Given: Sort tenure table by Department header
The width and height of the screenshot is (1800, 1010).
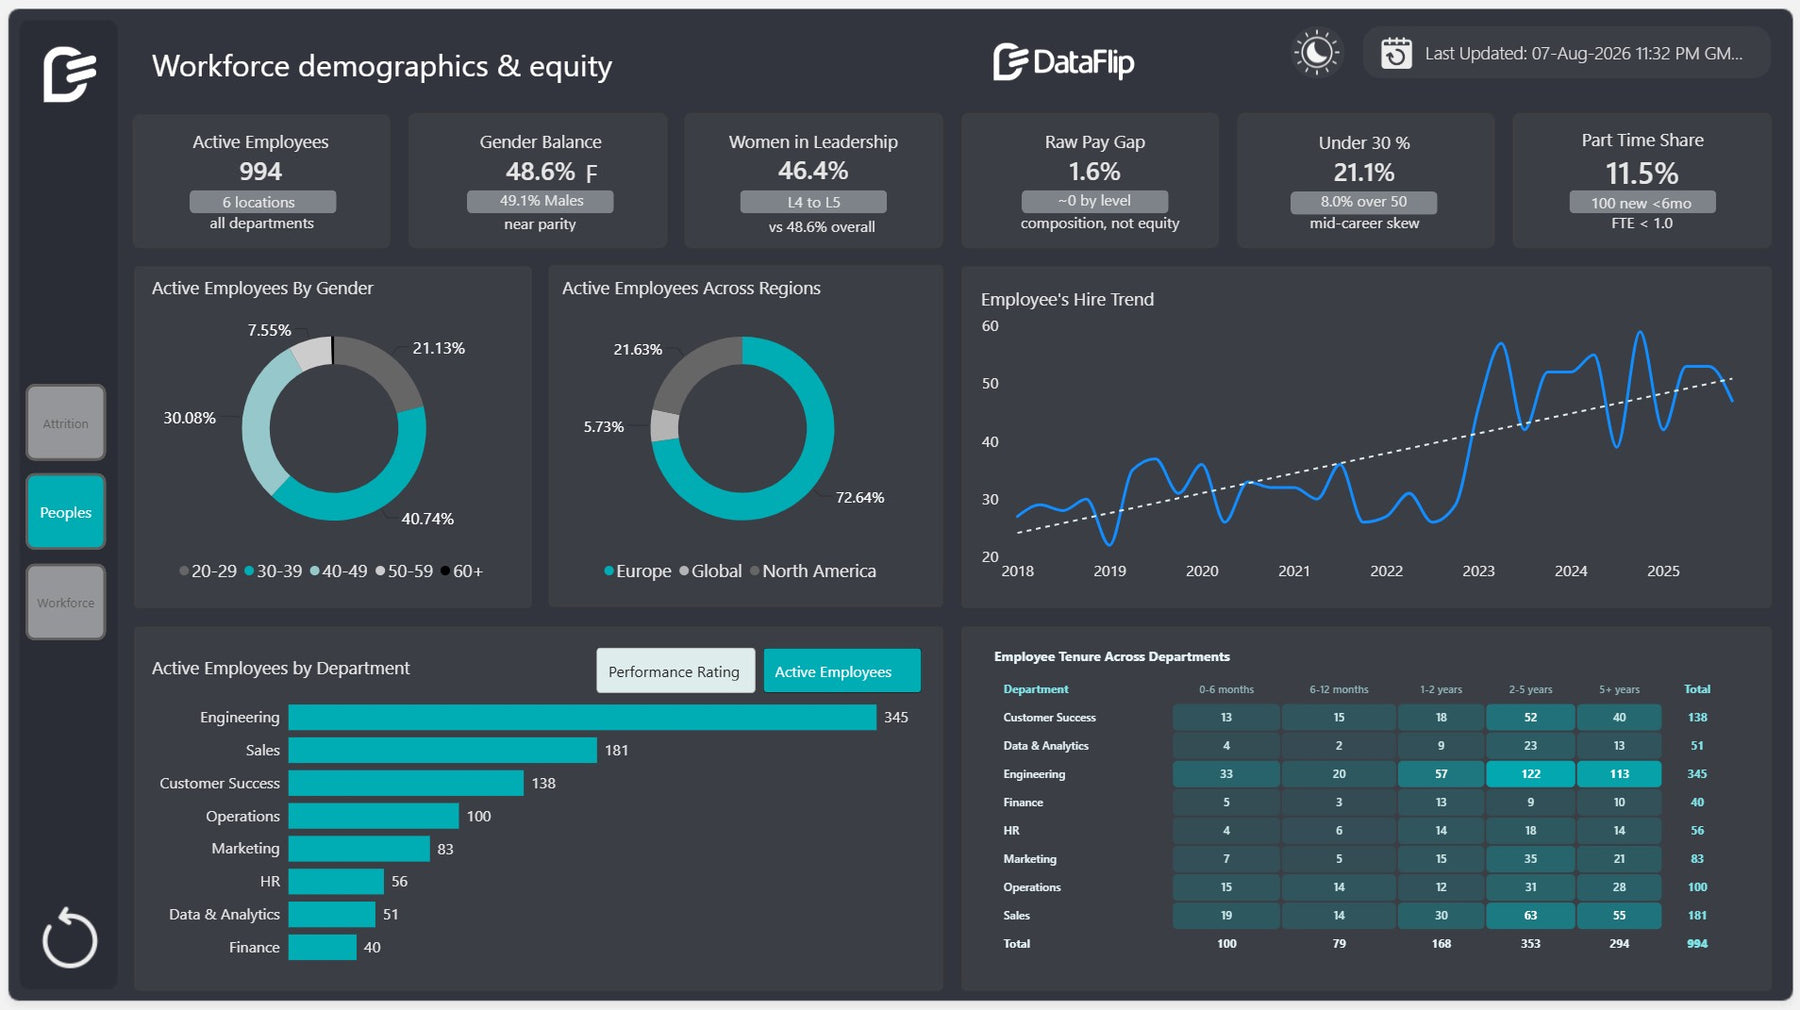Looking at the screenshot, I should pyautogui.click(x=1036, y=689).
